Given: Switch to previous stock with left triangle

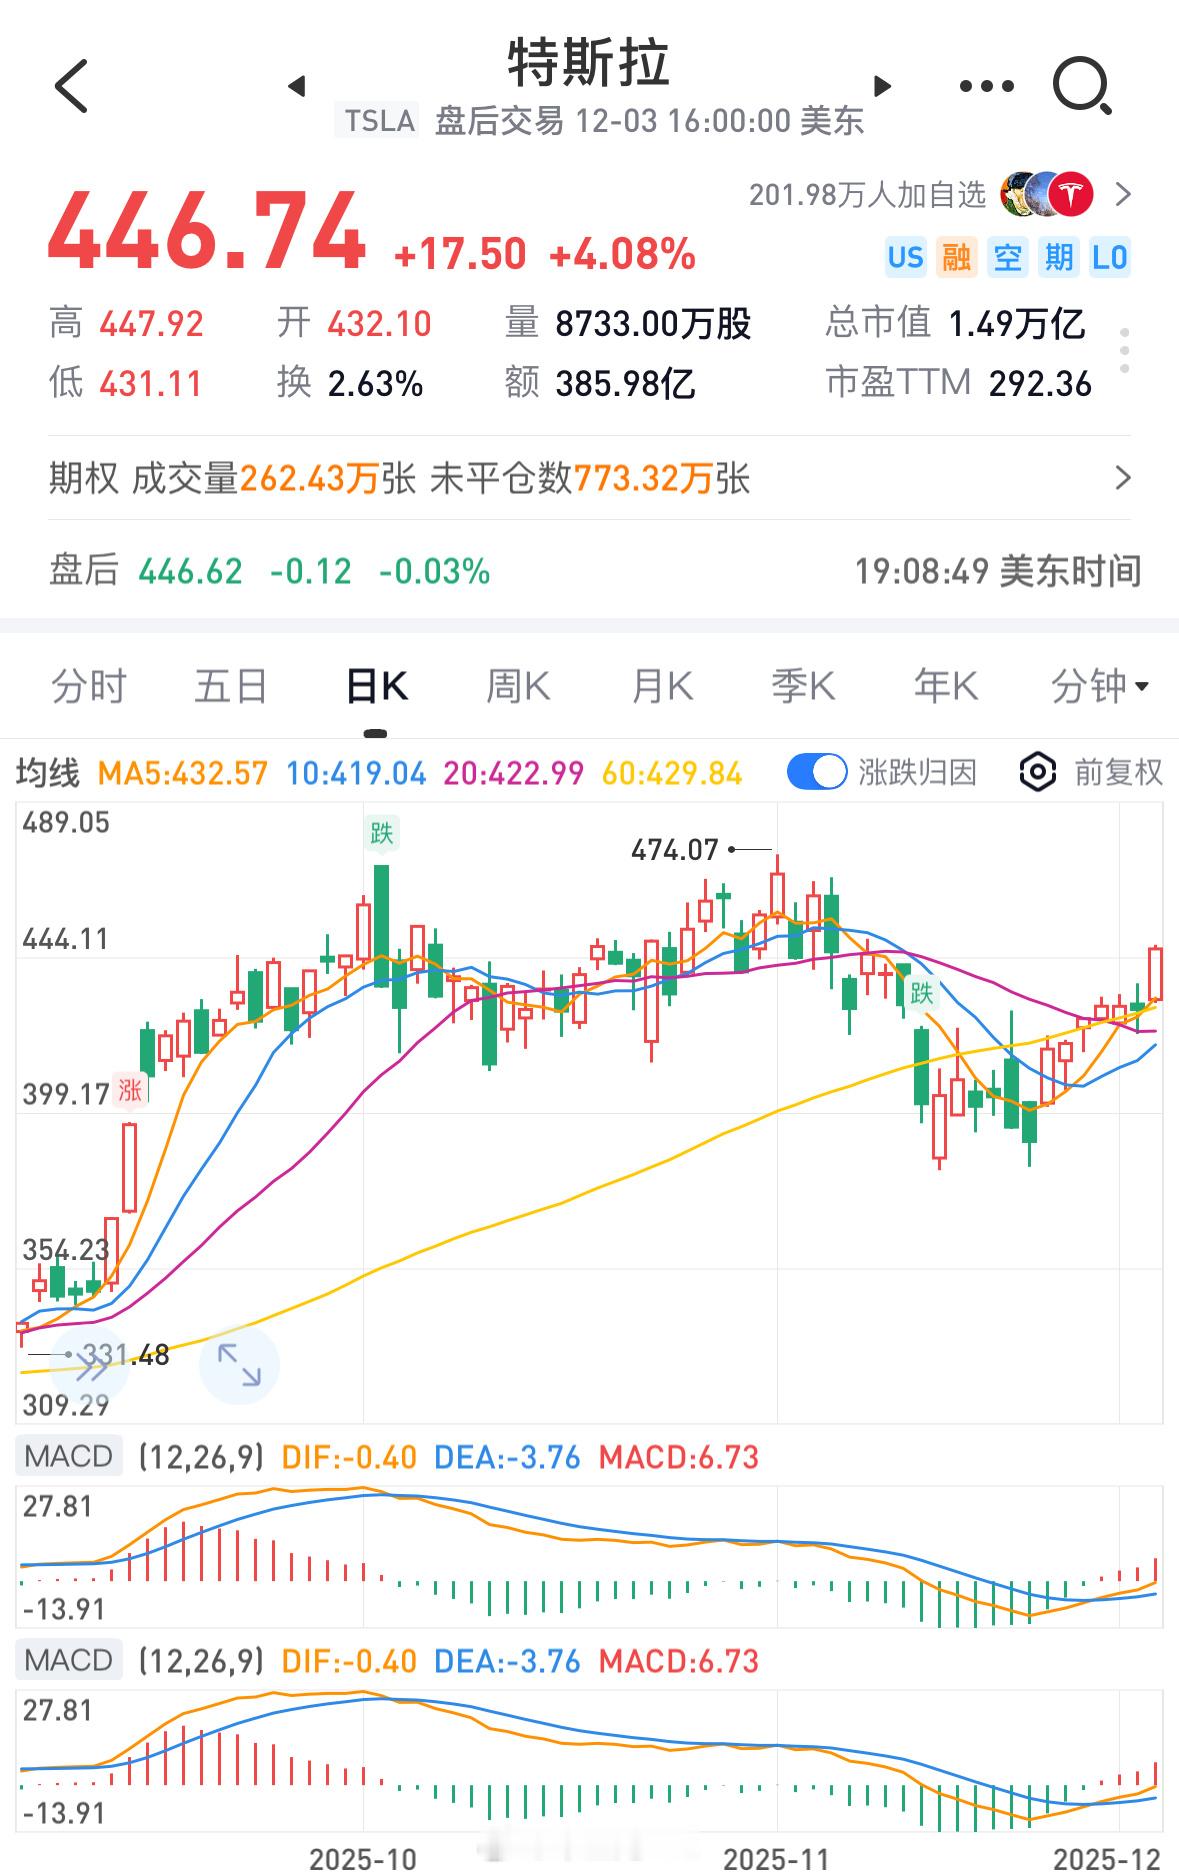Looking at the screenshot, I should point(296,86).
